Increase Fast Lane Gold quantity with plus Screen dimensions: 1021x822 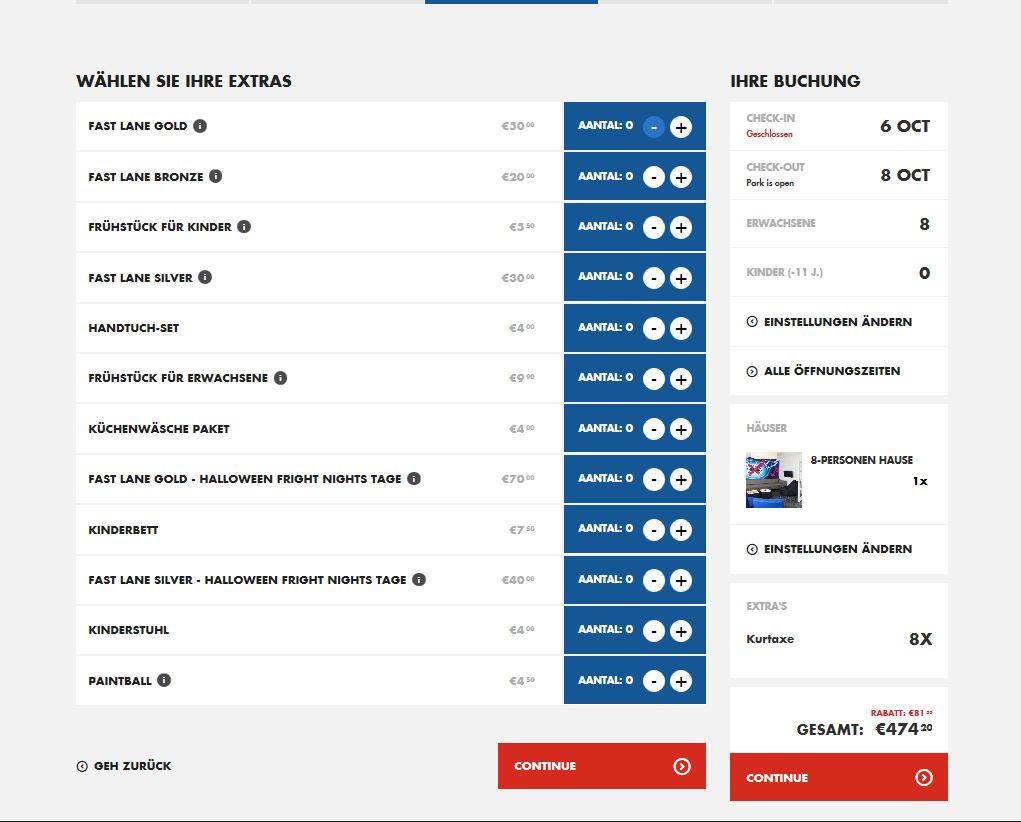tap(680, 127)
